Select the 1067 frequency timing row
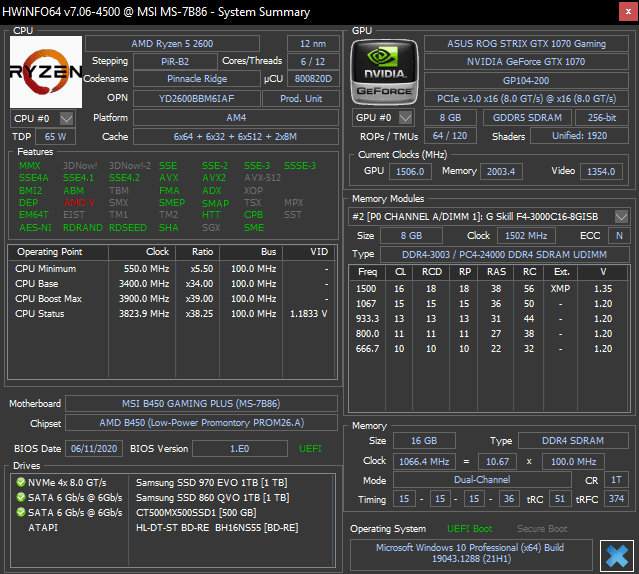 coord(488,304)
